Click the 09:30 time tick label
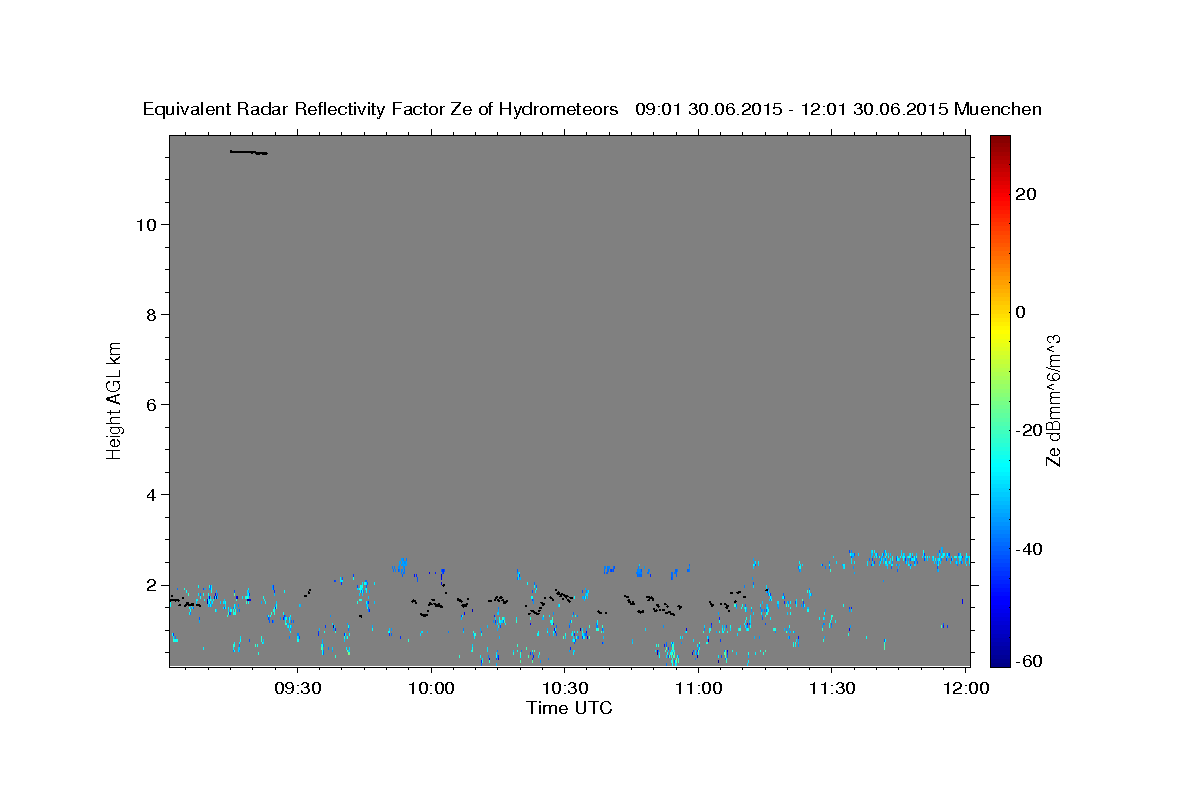Screen dimensions: 1200x800 [298, 689]
